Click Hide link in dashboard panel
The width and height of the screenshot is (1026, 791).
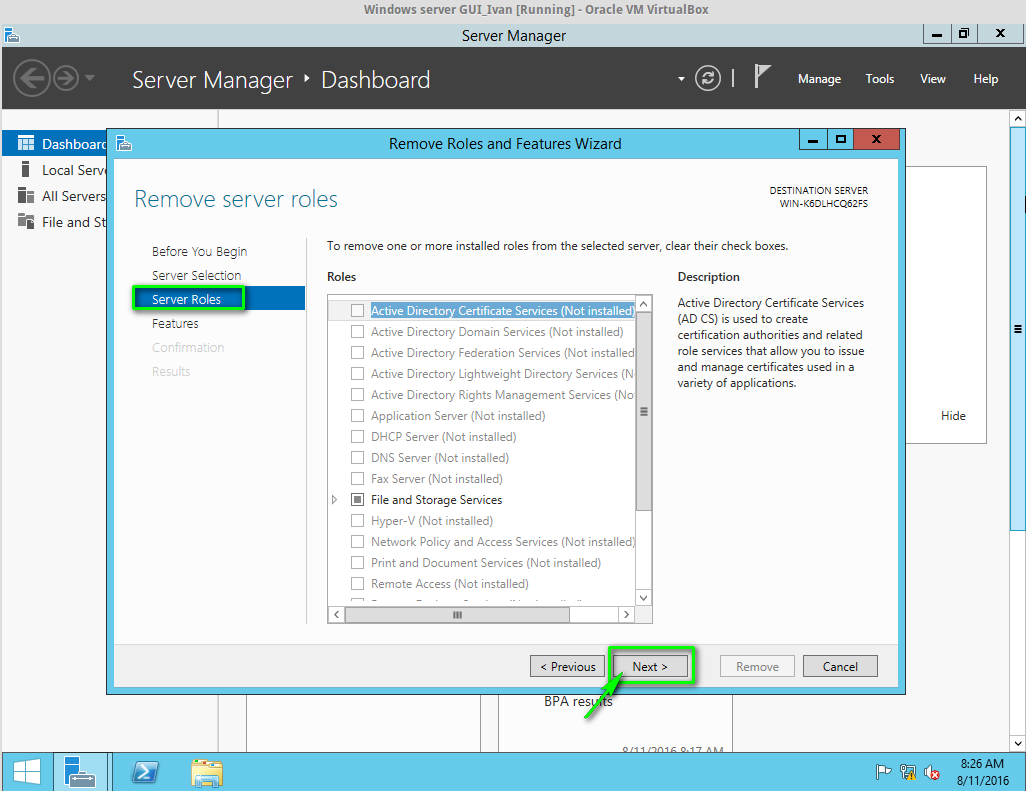tap(953, 415)
